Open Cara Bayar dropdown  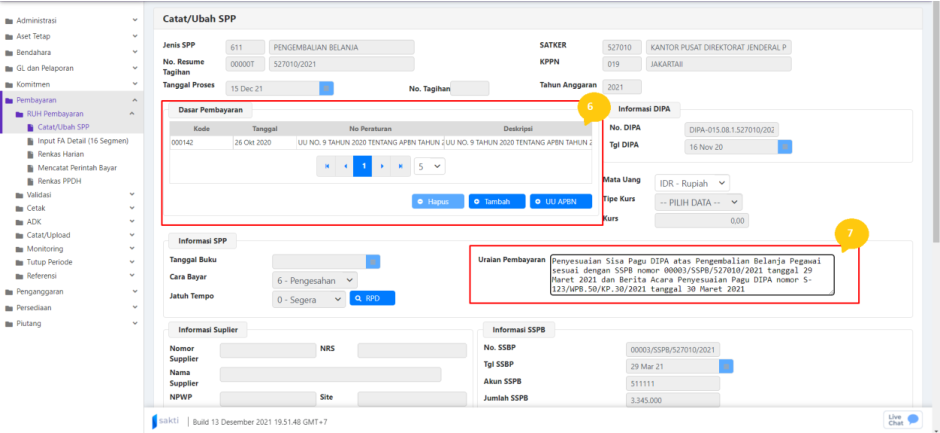click(x=314, y=280)
